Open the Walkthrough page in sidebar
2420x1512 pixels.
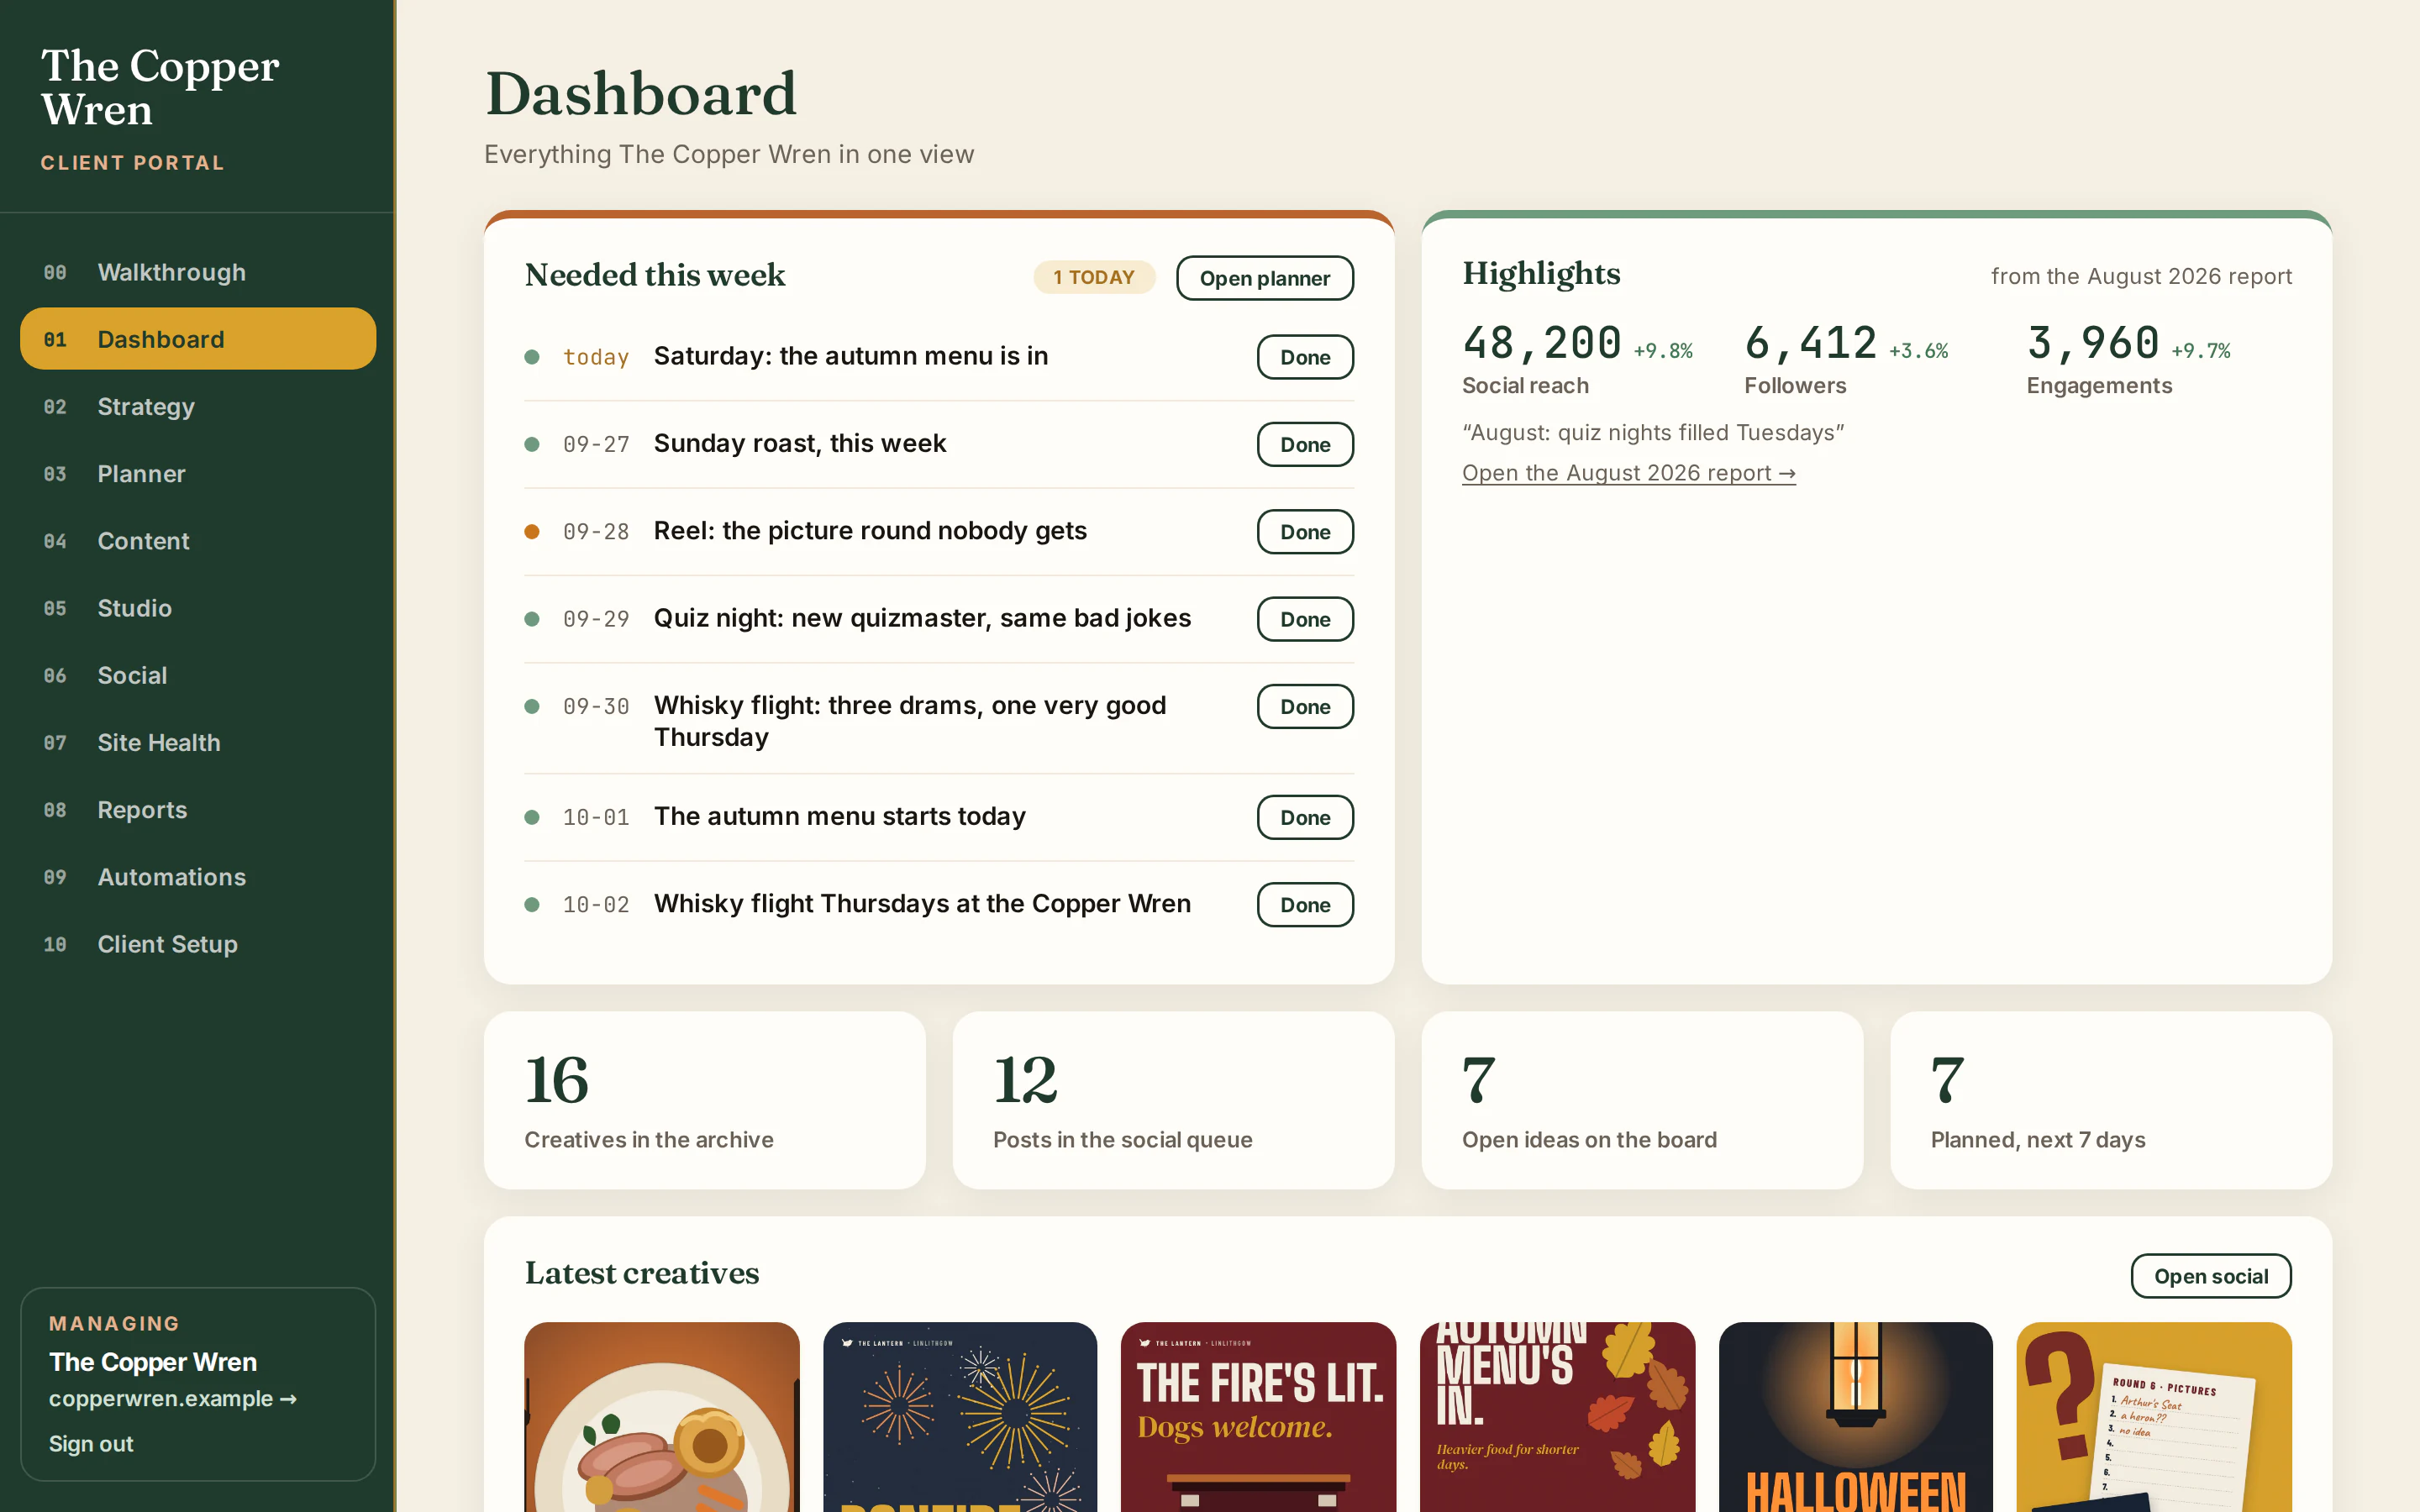(x=198, y=272)
